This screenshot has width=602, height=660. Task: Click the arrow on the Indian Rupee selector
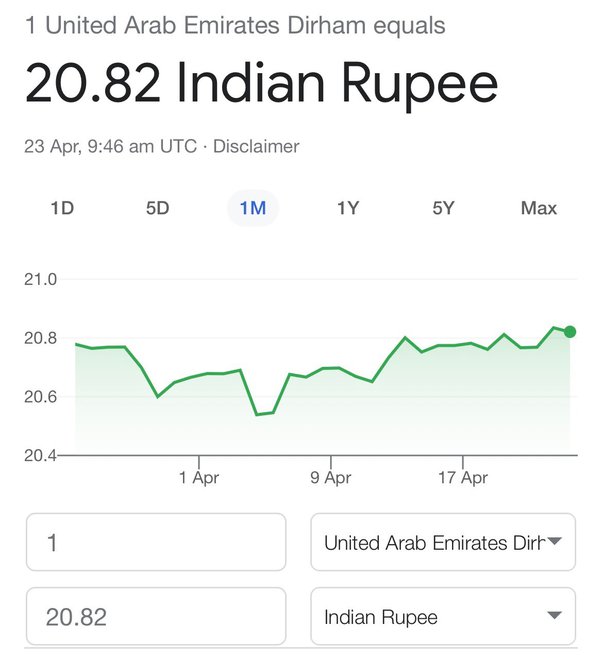tap(555, 615)
